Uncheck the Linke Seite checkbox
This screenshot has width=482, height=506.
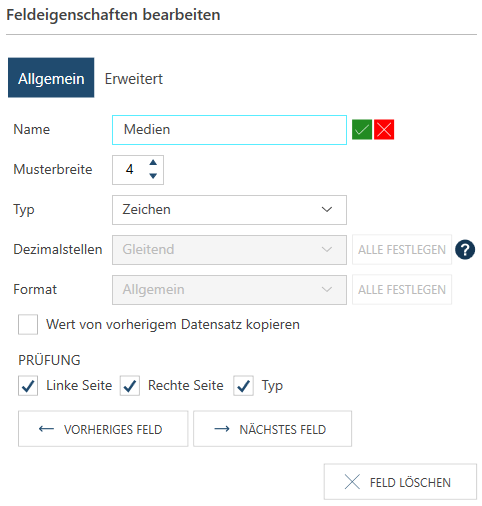(x=28, y=386)
